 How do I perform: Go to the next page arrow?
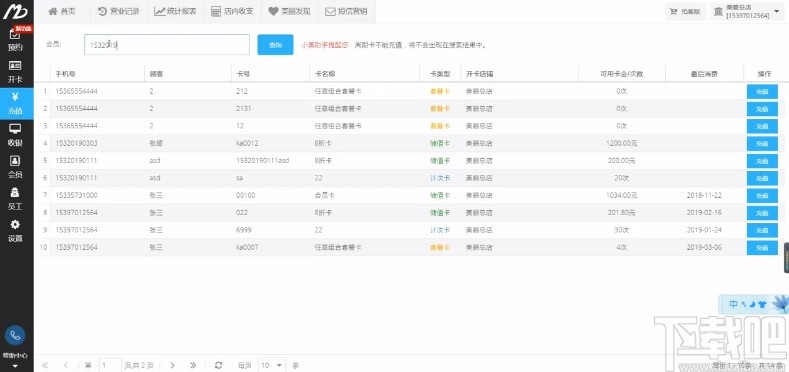pos(173,365)
